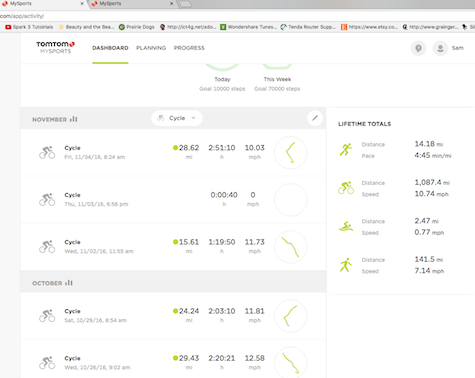This screenshot has height=378, width=475.
Task: Click the browser address bar
Action: (x=237, y=16)
